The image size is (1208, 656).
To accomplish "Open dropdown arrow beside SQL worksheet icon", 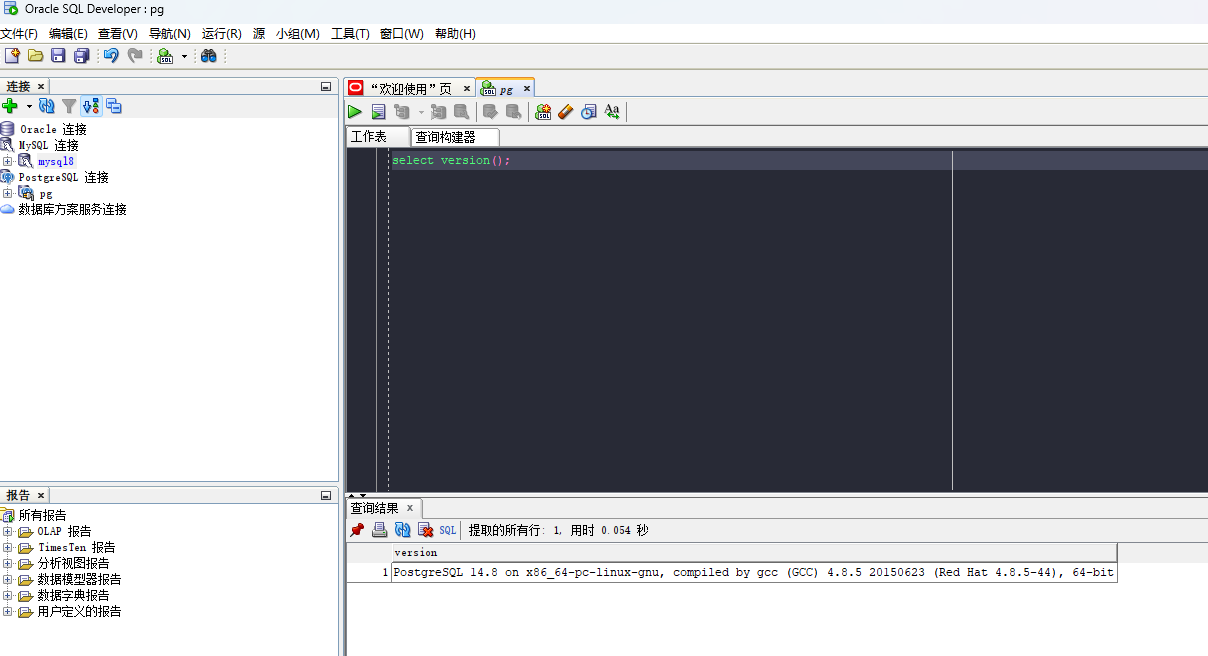I will (x=184, y=57).
